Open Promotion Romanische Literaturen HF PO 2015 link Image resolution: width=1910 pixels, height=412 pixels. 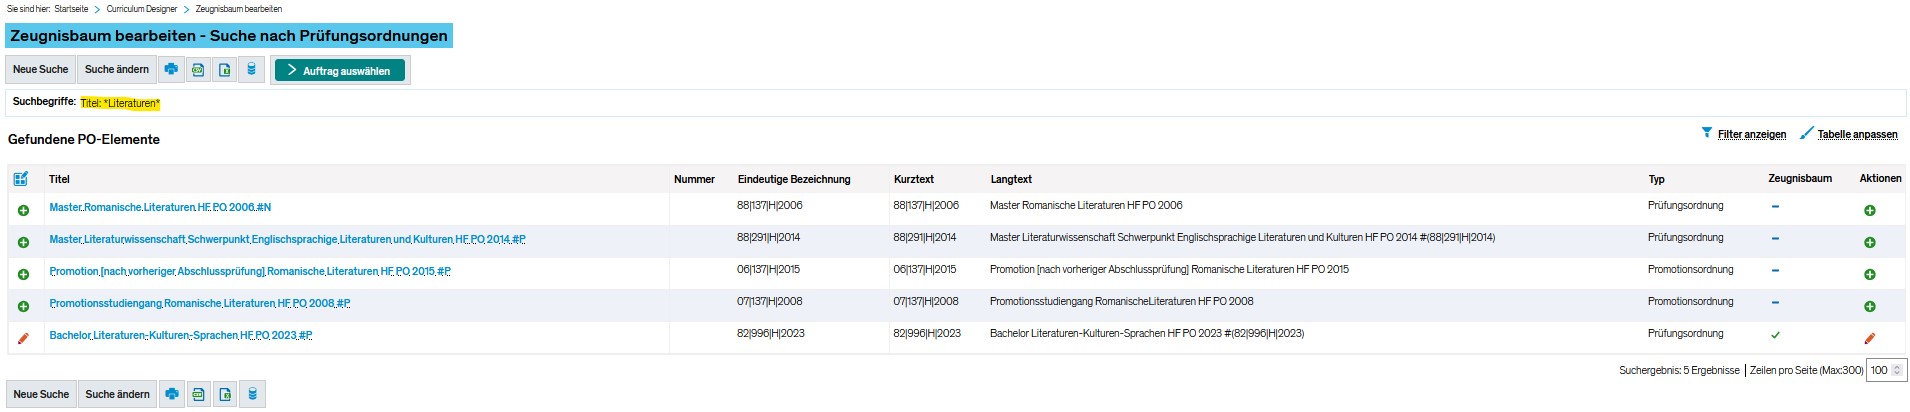tap(249, 271)
